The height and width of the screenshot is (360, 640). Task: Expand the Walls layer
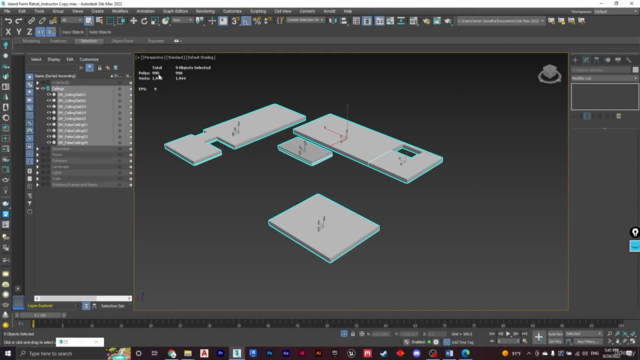pos(38,179)
